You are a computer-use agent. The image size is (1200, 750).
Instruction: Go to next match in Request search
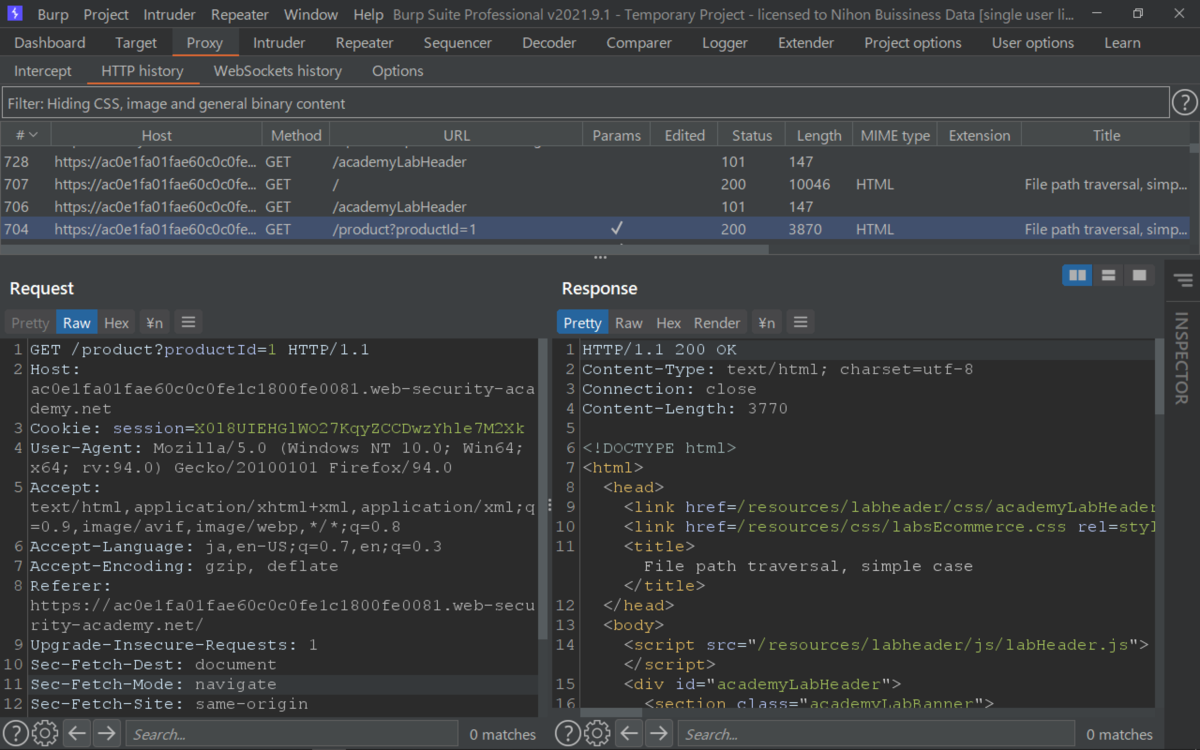coord(106,734)
